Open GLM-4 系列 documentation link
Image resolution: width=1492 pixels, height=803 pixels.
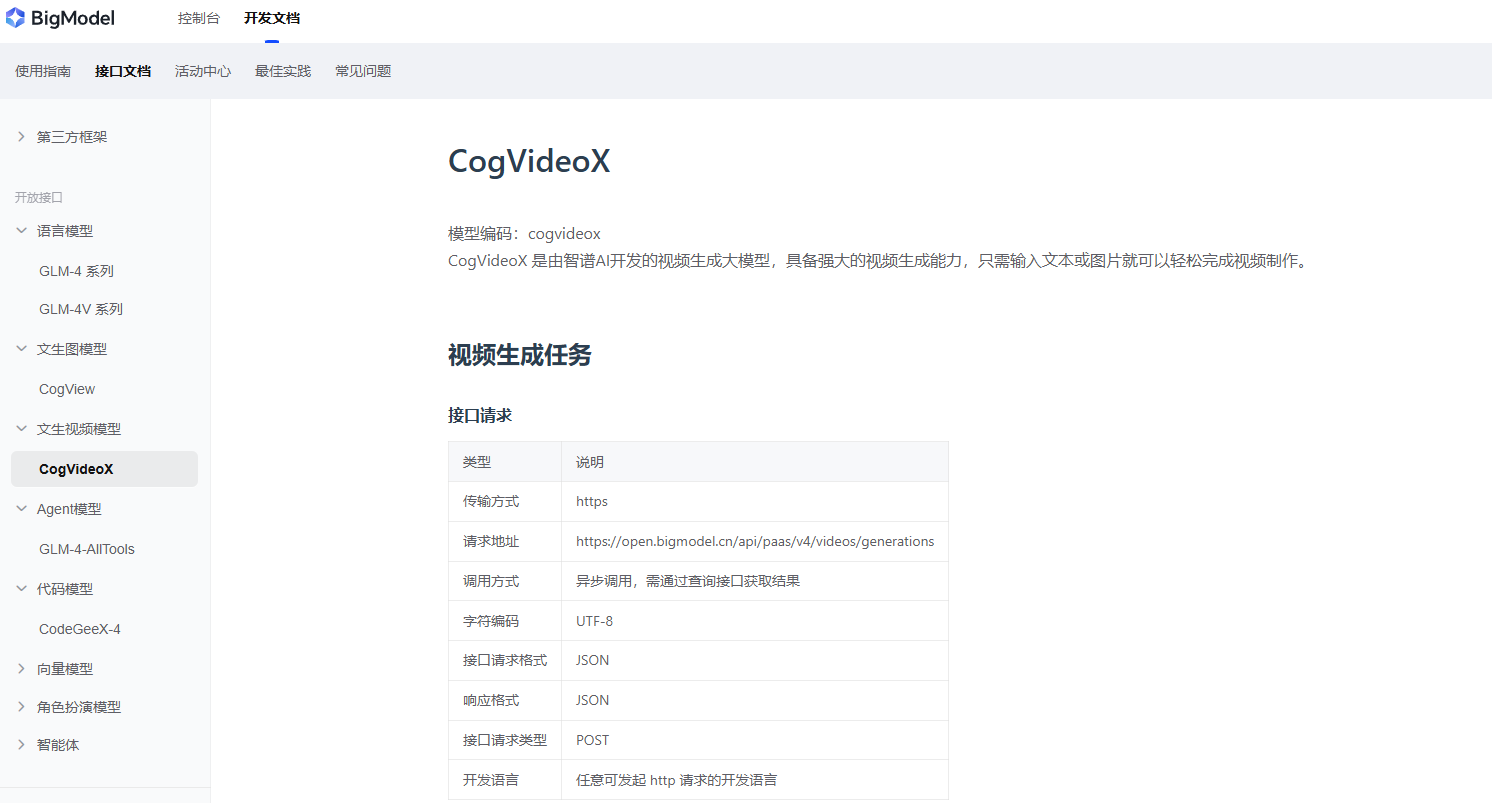pyautogui.click(x=76, y=271)
